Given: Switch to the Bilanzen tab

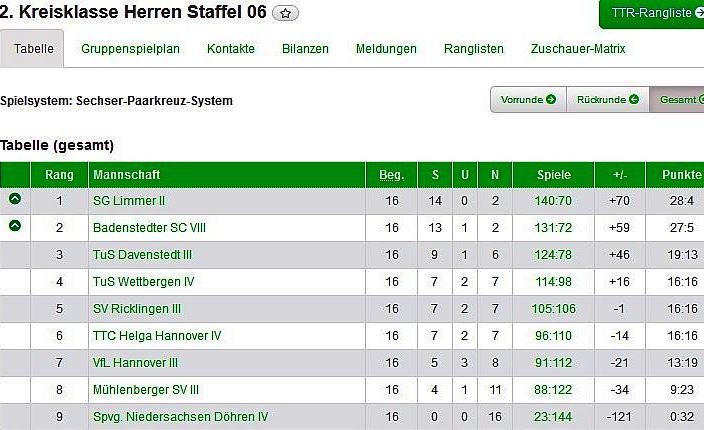Looking at the screenshot, I should 305,49.
